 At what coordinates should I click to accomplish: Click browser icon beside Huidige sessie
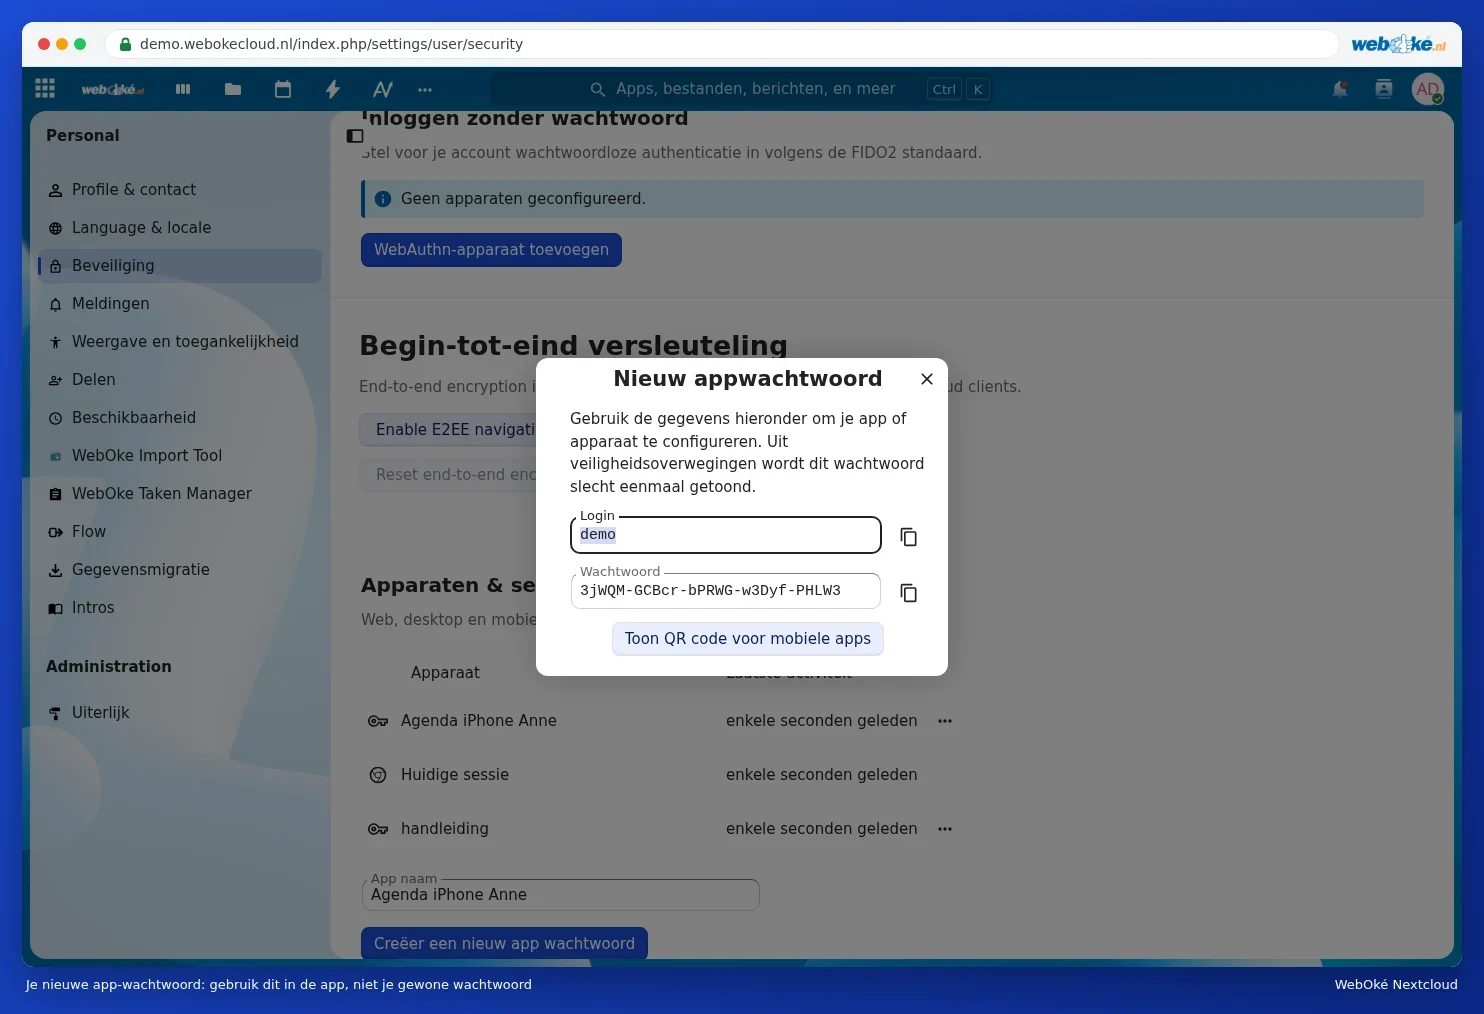point(378,775)
